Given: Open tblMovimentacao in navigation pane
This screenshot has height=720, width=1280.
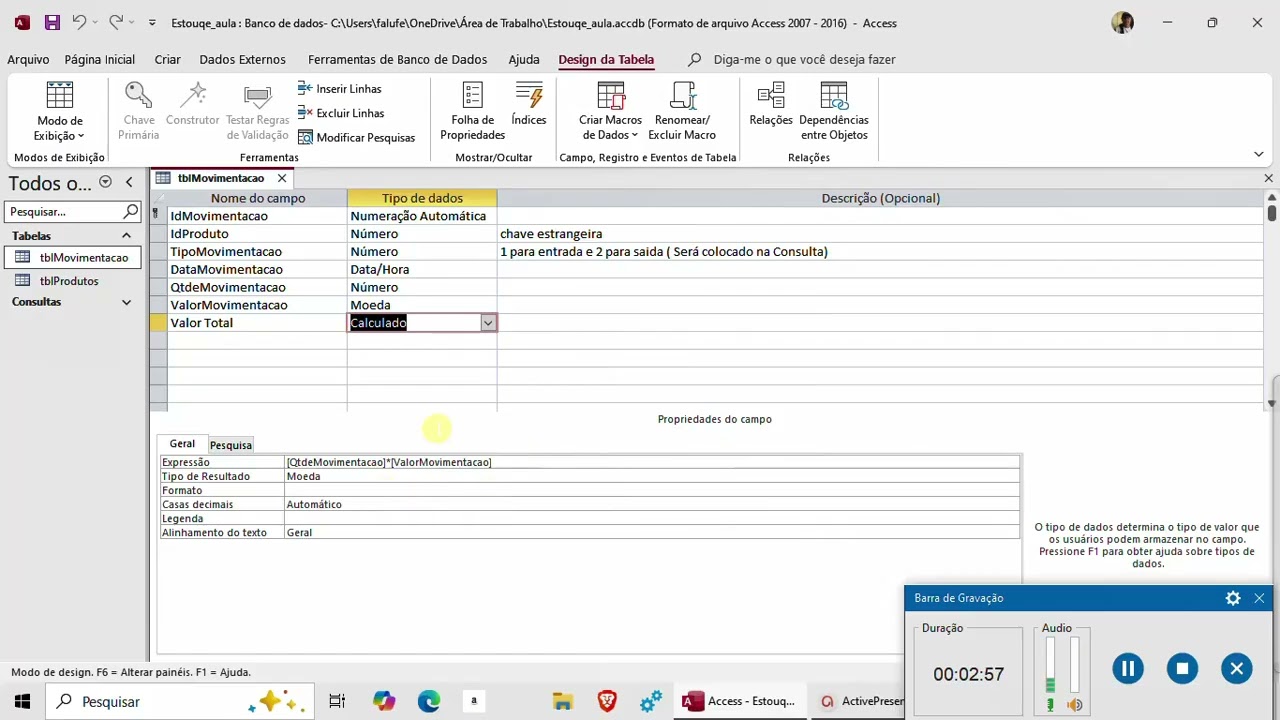Looking at the screenshot, I should point(73,257).
